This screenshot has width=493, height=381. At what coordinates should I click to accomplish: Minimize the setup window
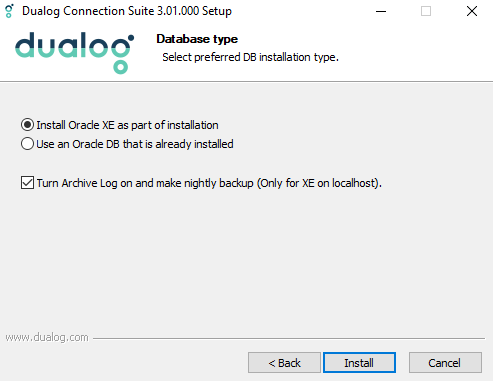[x=381, y=11]
